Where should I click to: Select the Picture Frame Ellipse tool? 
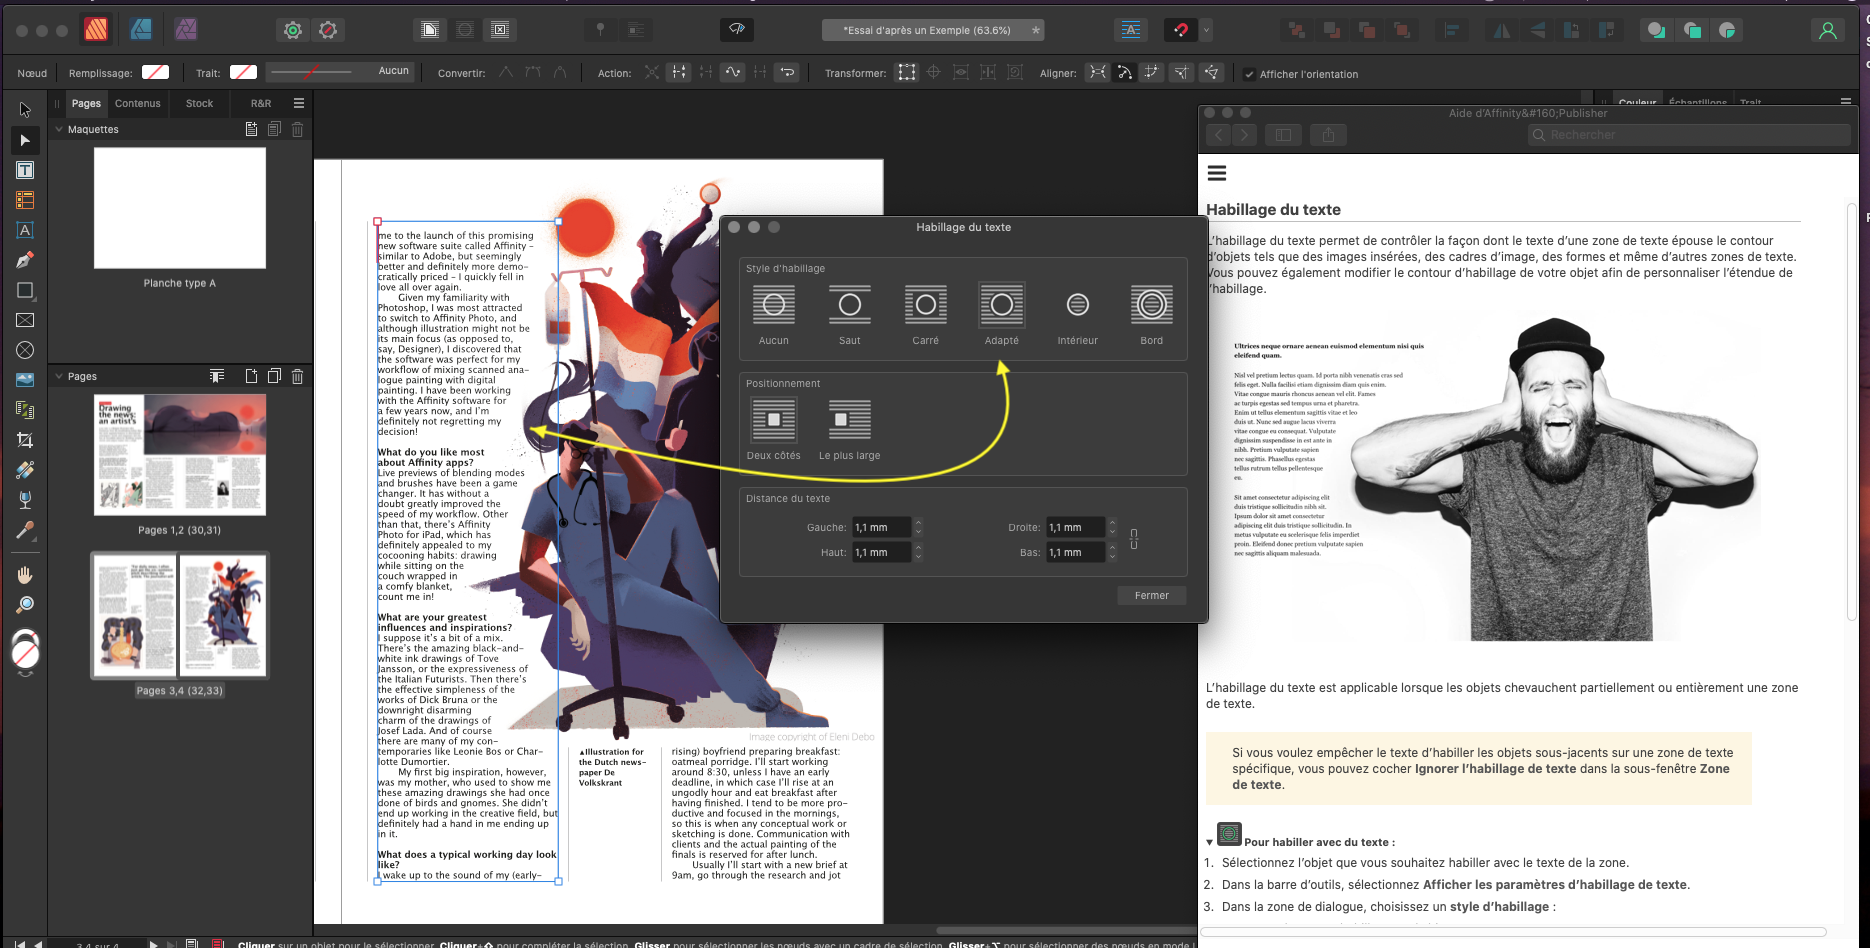[x=25, y=350]
